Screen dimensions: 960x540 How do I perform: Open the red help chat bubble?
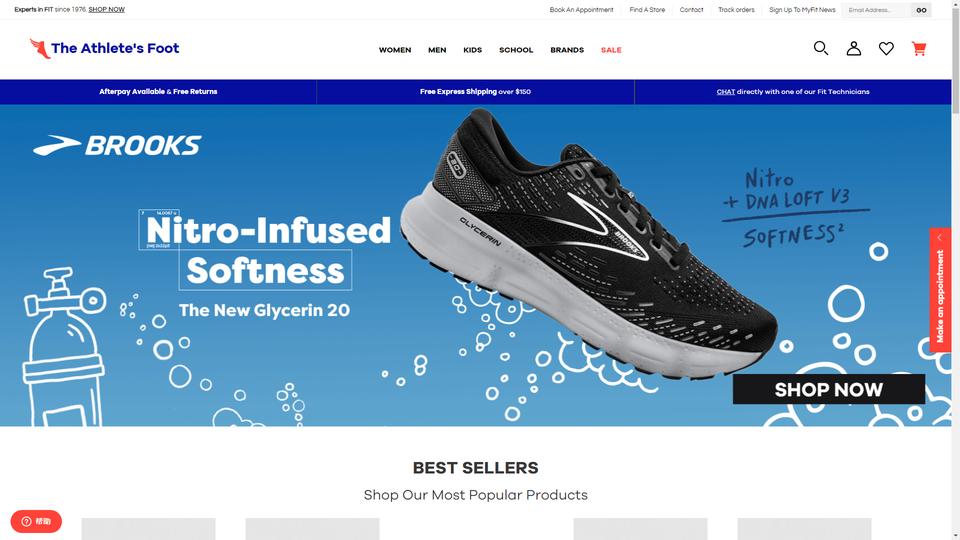point(36,522)
